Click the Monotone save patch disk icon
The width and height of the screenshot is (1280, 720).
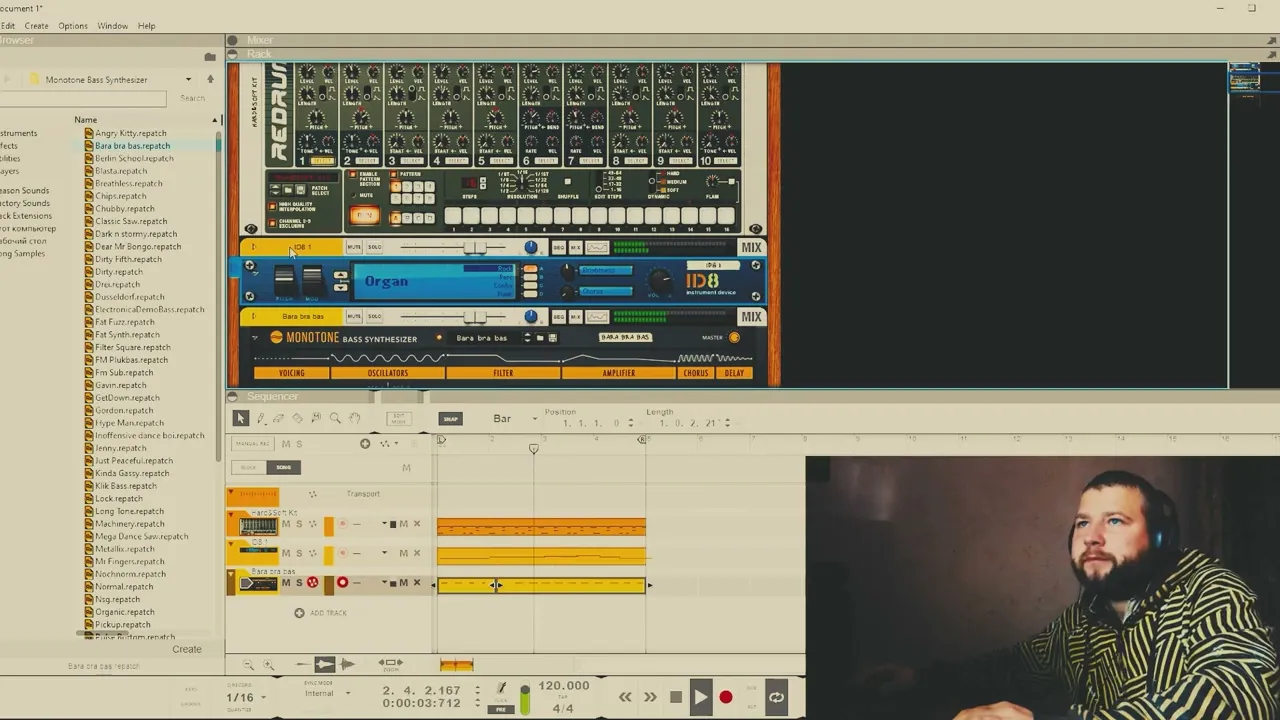552,338
